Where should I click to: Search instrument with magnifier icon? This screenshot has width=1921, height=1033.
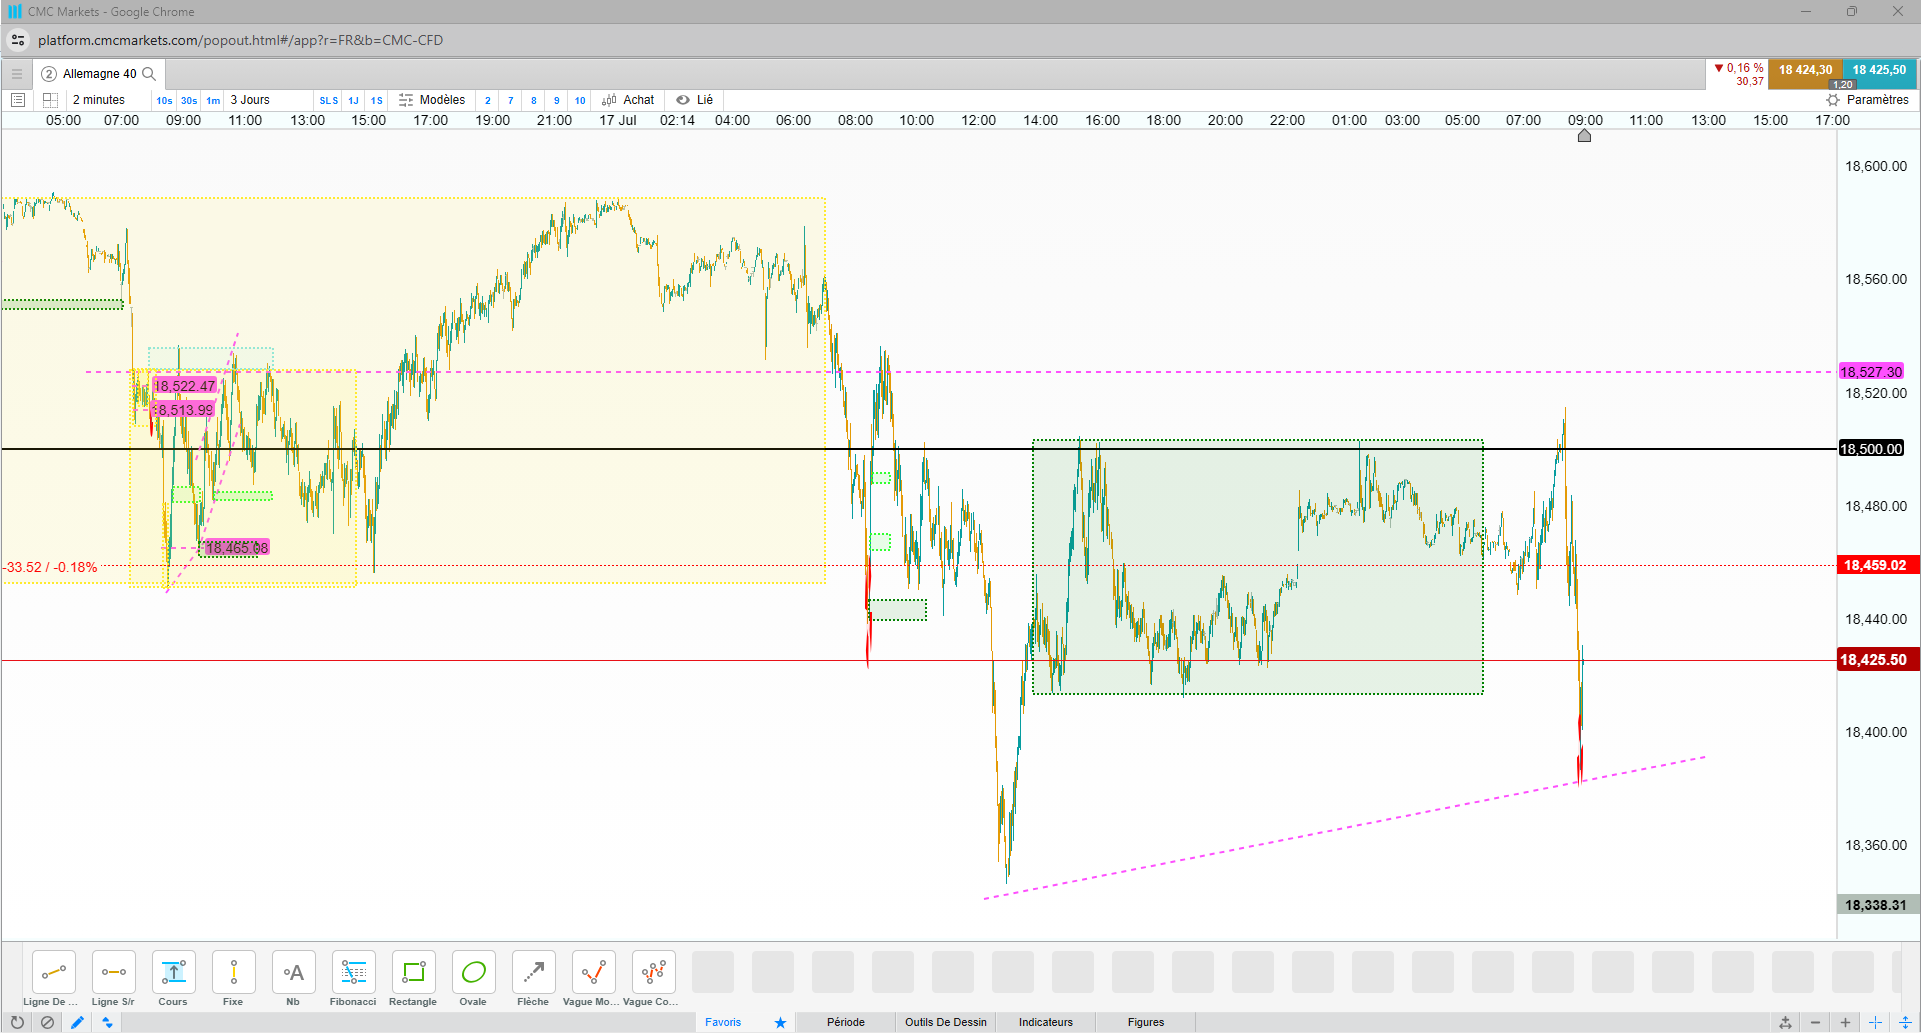tap(149, 74)
